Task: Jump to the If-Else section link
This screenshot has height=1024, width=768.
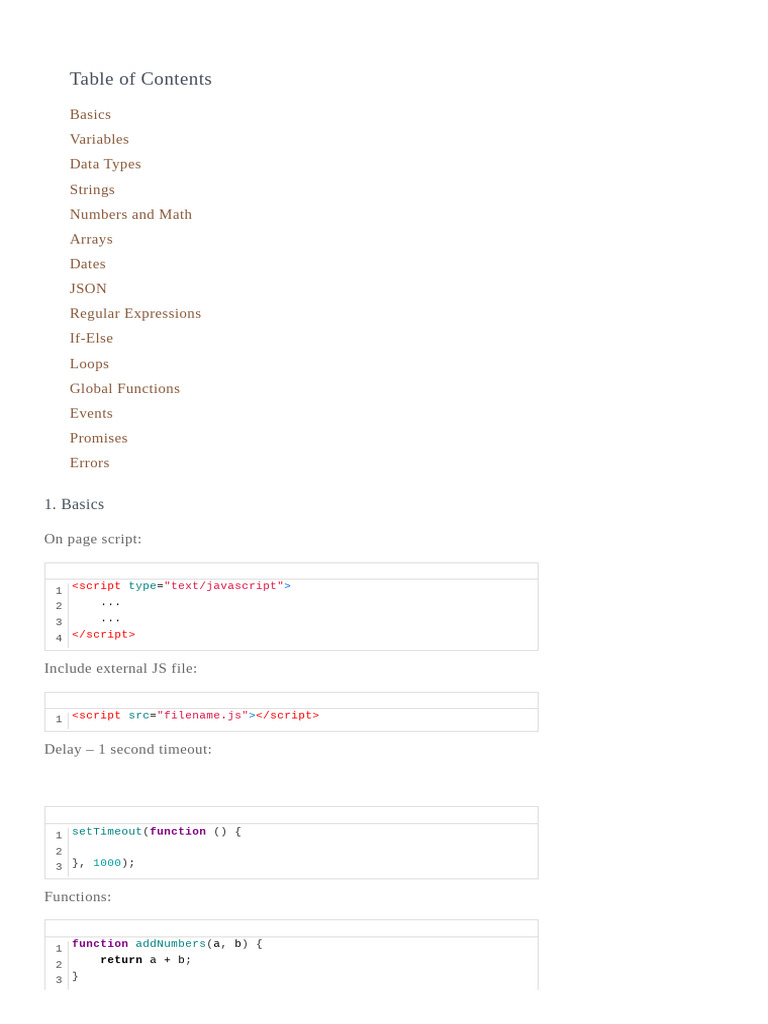Action: pyautogui.click(x=91, y=338)
